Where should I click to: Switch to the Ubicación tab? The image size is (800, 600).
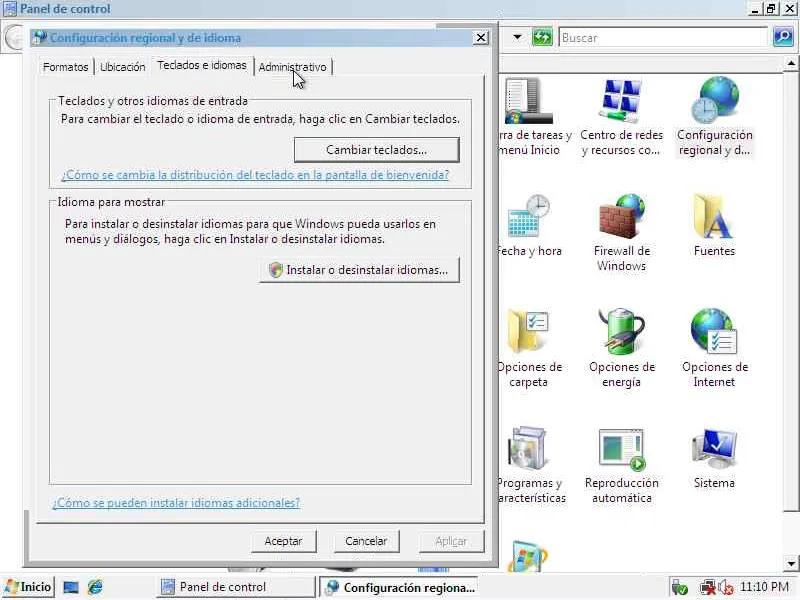click(122, 67)
